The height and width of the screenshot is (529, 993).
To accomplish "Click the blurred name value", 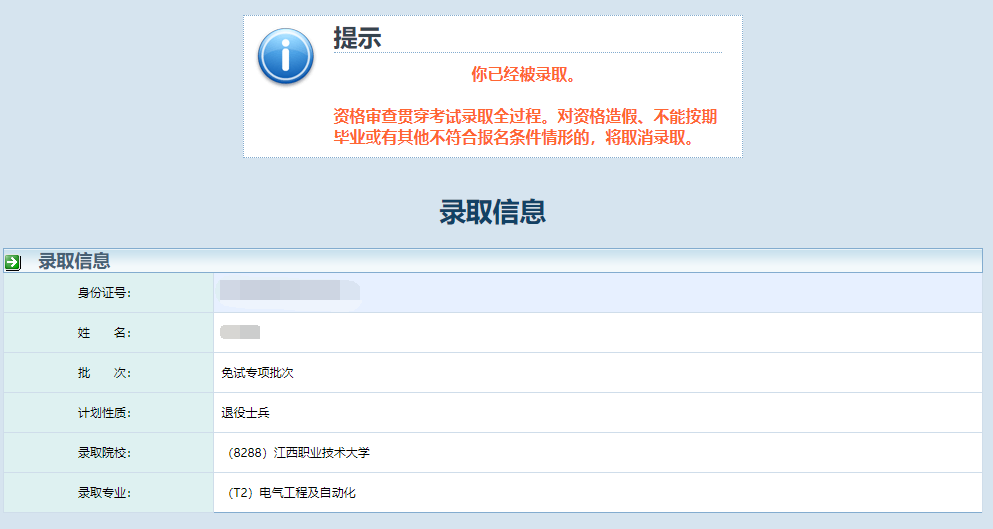I will pos(240,332).
